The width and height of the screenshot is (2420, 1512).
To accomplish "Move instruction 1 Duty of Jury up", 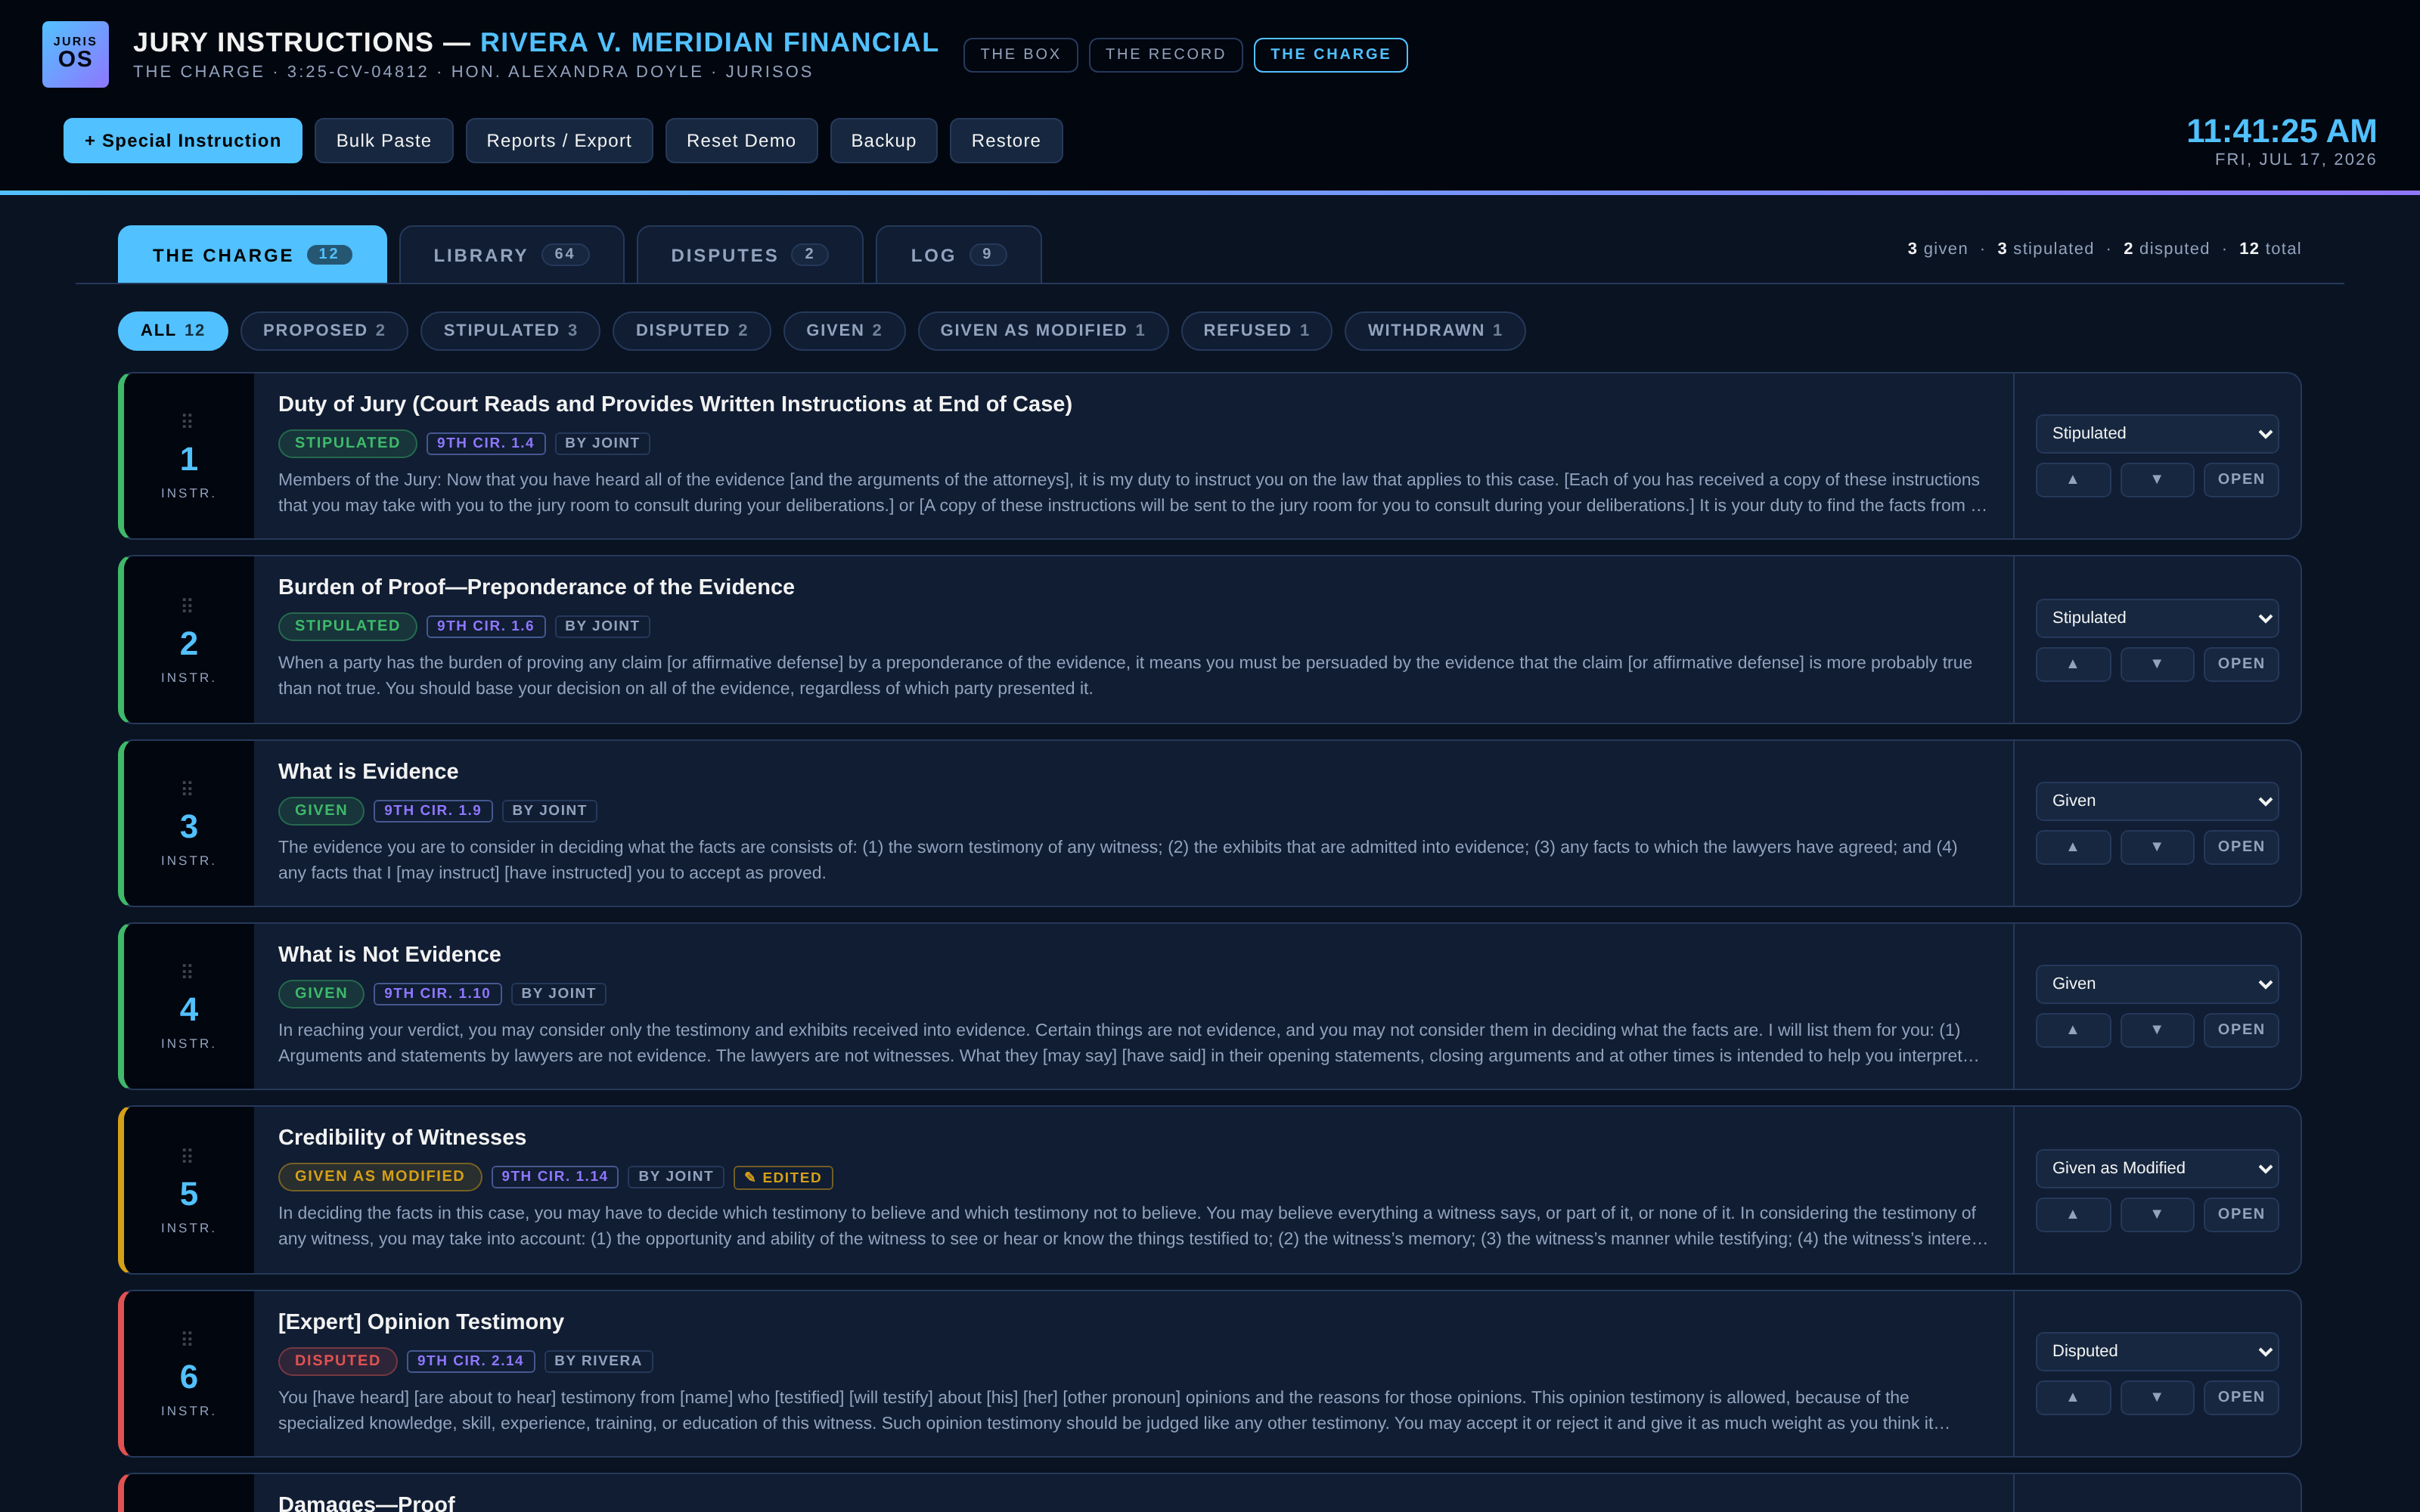I will click(2073, 480).
